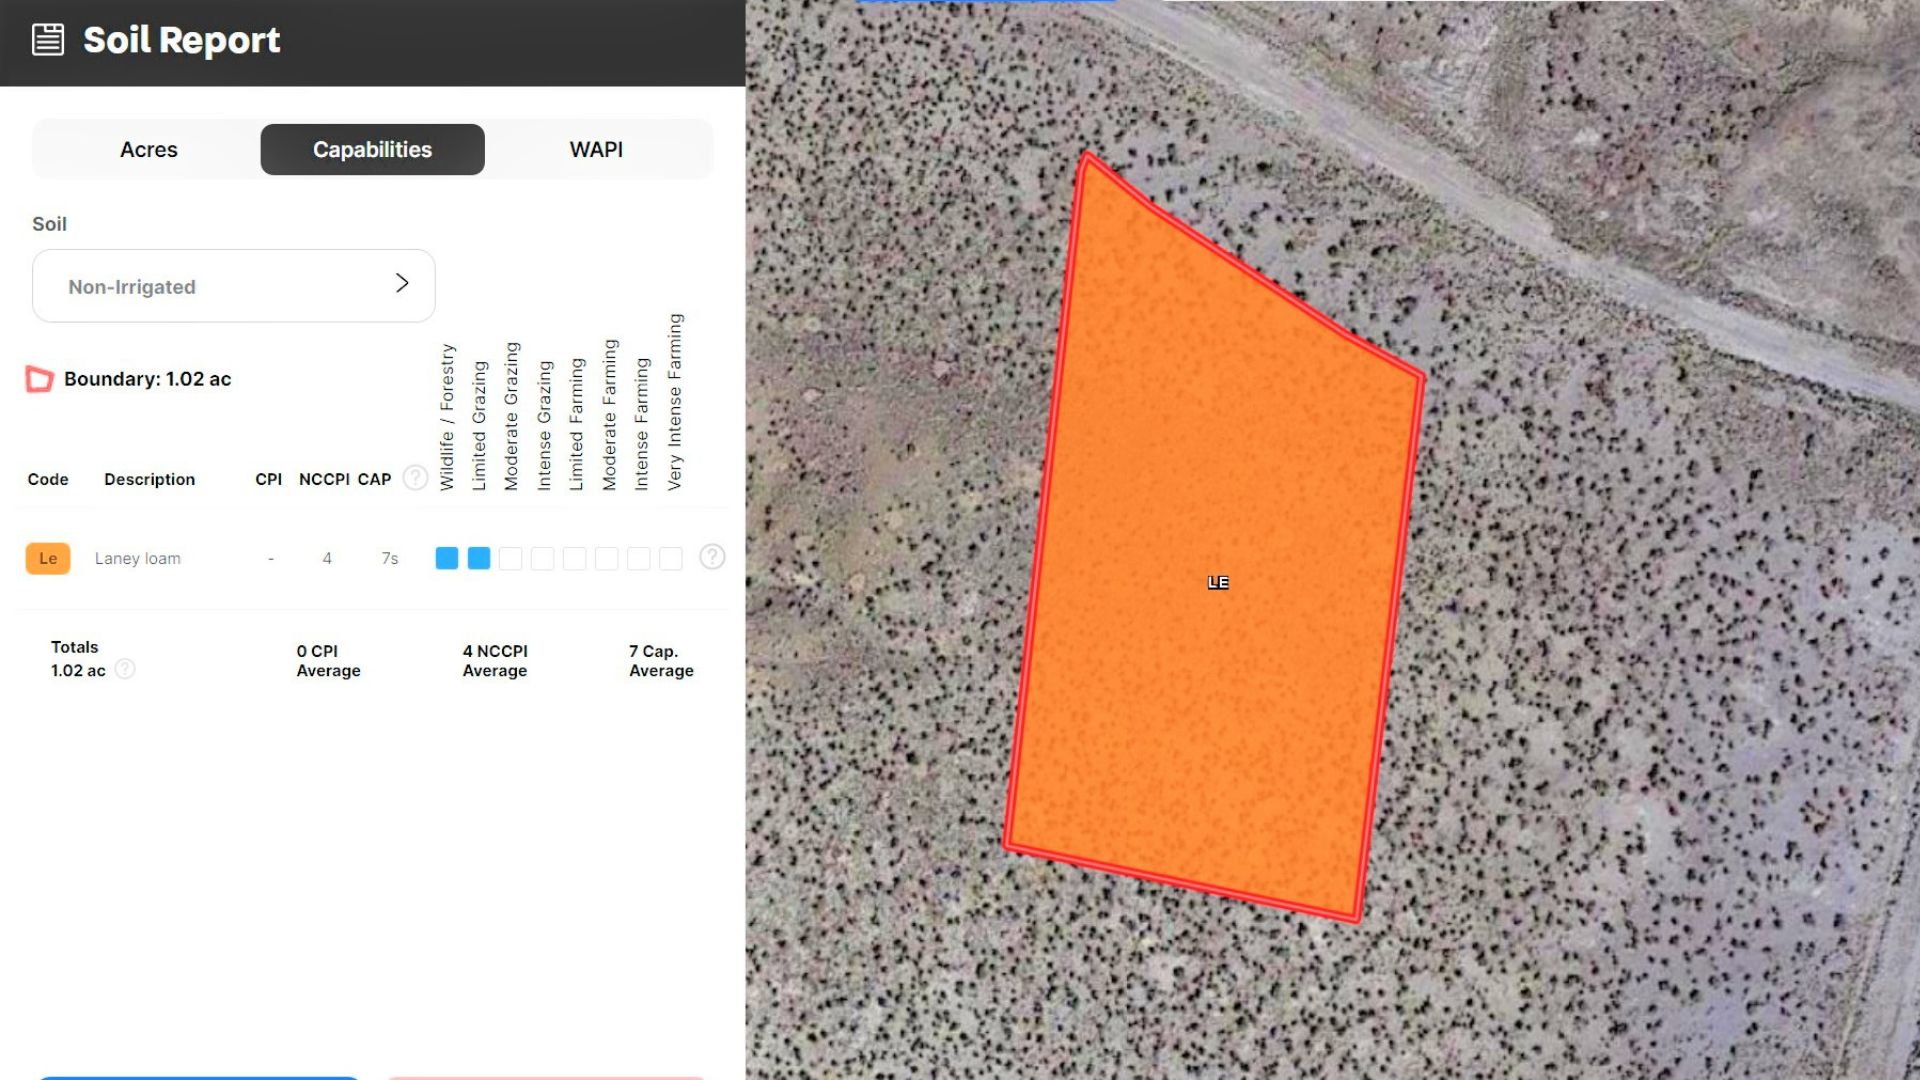Click the Intense Grazing empty square
1920x1080 pixels.
point(543,558)
